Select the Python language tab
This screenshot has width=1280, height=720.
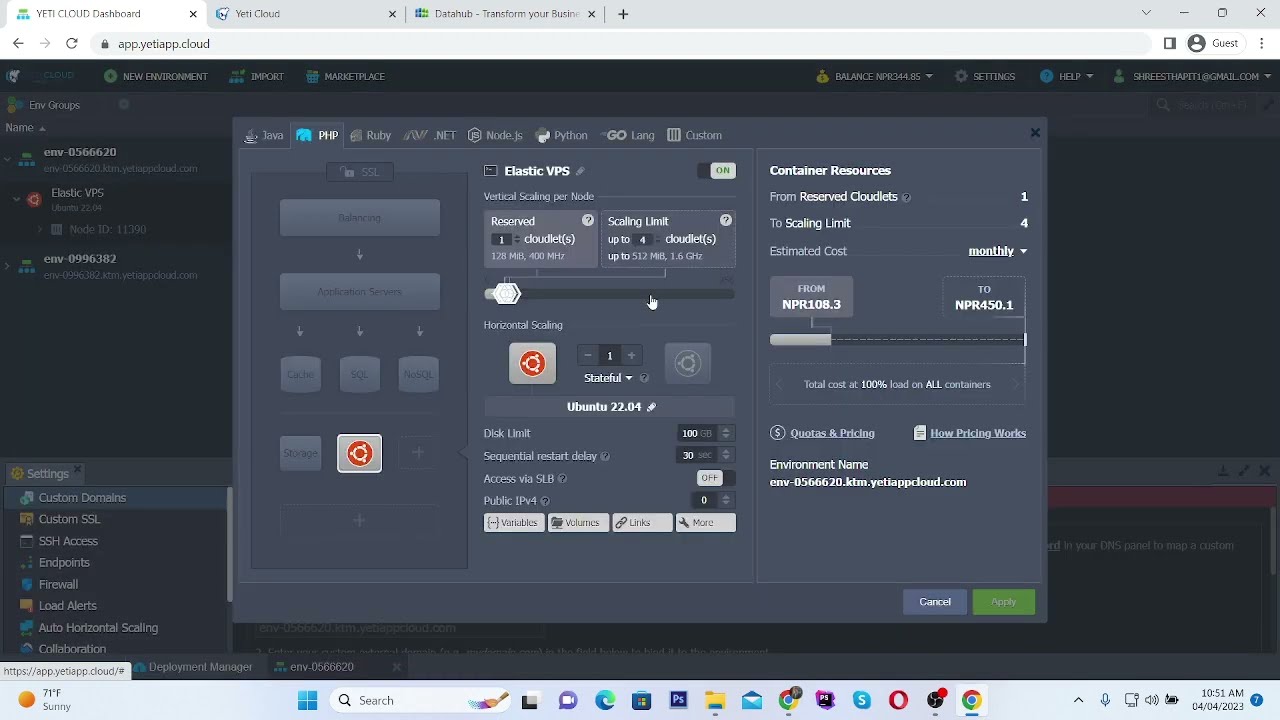pos(562,135)
